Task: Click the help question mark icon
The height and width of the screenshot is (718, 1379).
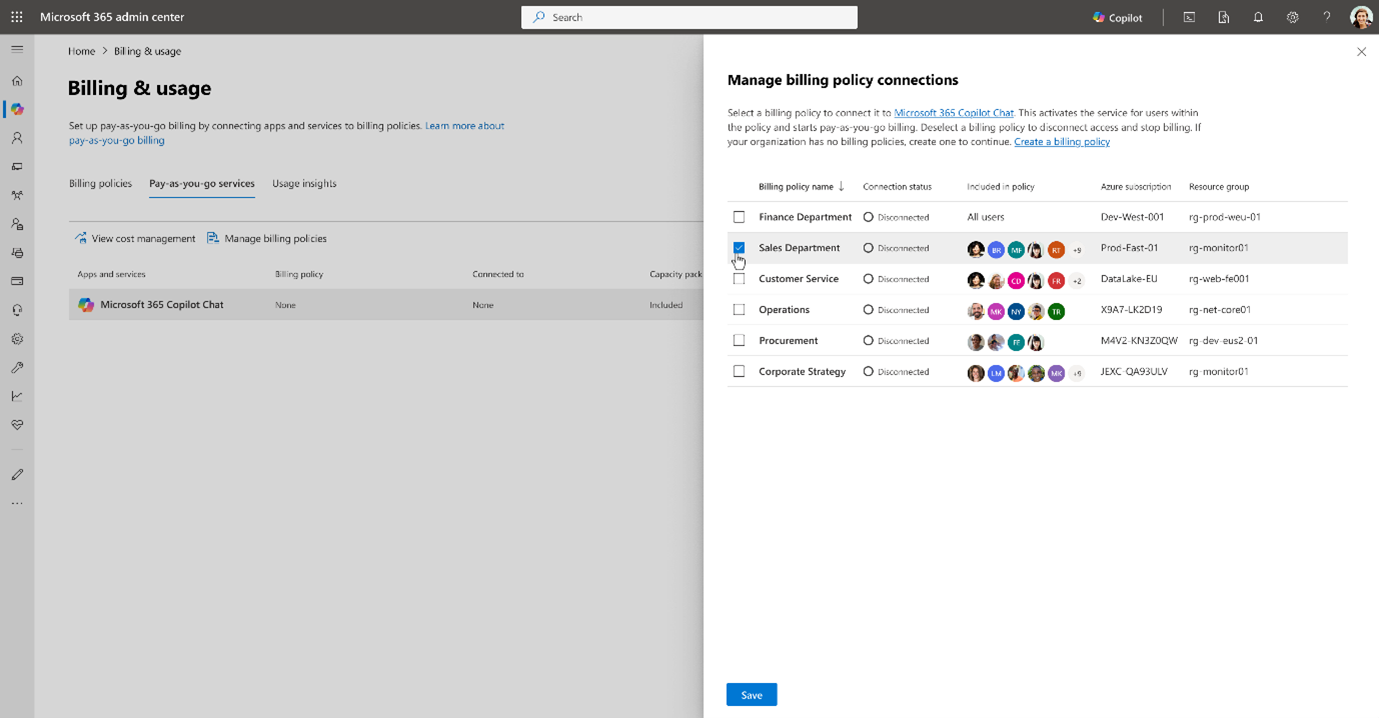Action: pos(1327,17)
